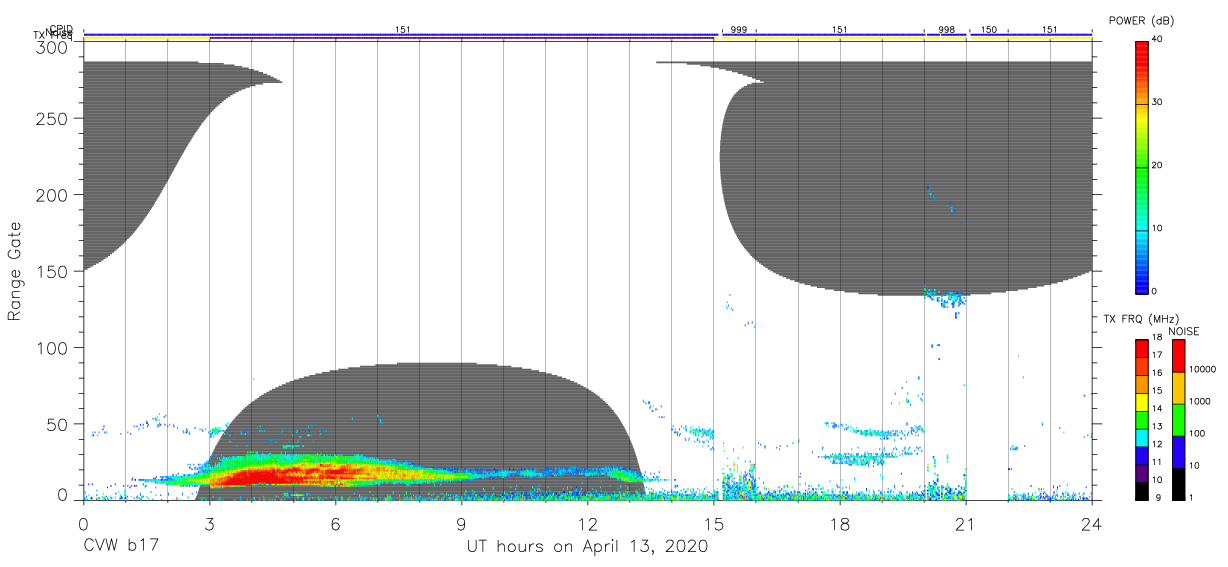This screenshot has height=567, width=1228.
Task: Select the NOISE legend title
Action: (x=1184, y=331)
